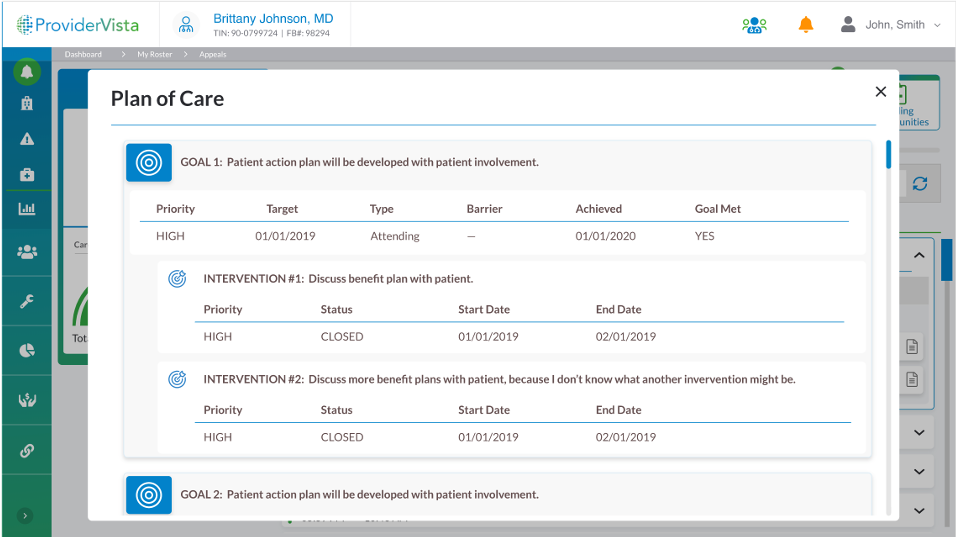Click the Plan of Care modal scrollbar
956x537 pixels.
888,156
